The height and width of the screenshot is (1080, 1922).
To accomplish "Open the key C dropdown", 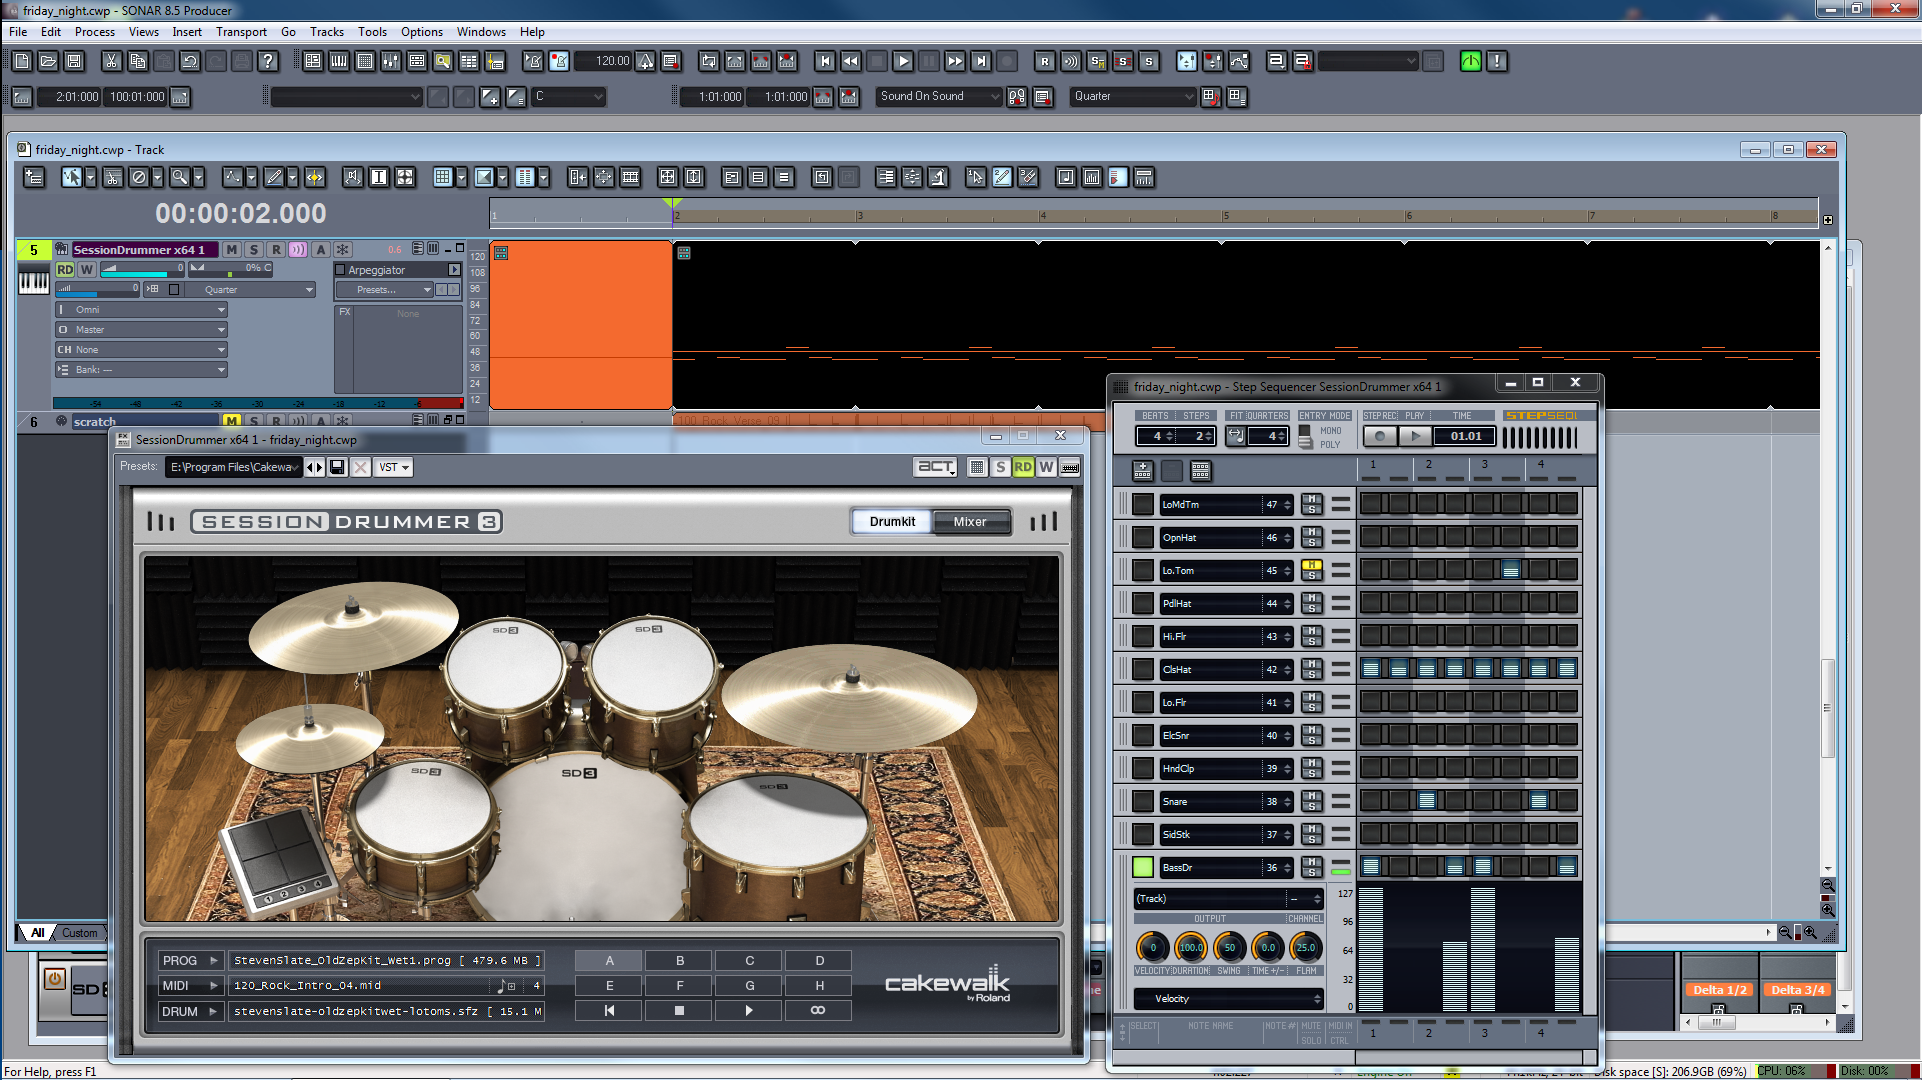I will (x=568, y=96).
